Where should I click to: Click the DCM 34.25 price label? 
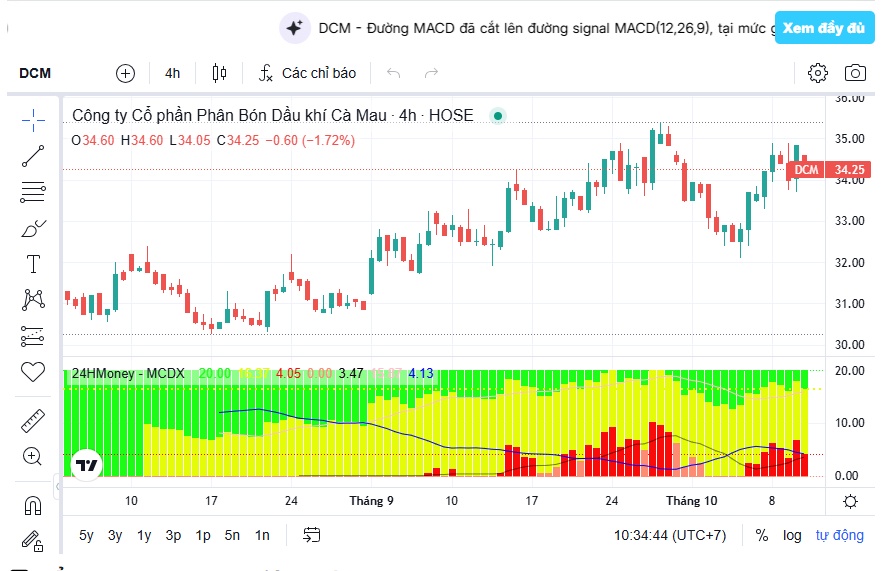click(x=829, y=170)
